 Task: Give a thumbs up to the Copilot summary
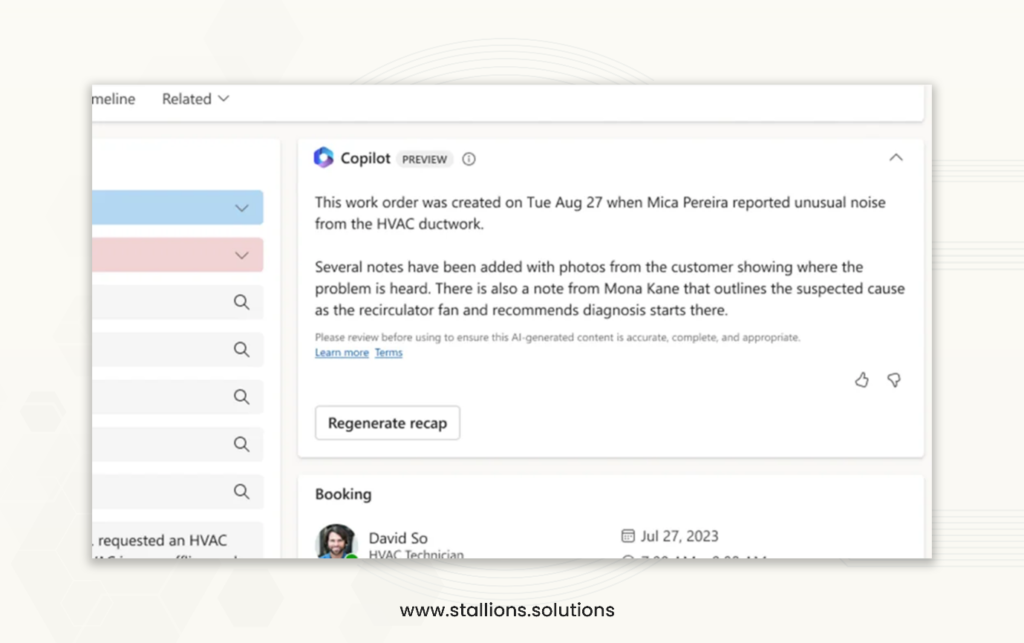click(861, 380)
